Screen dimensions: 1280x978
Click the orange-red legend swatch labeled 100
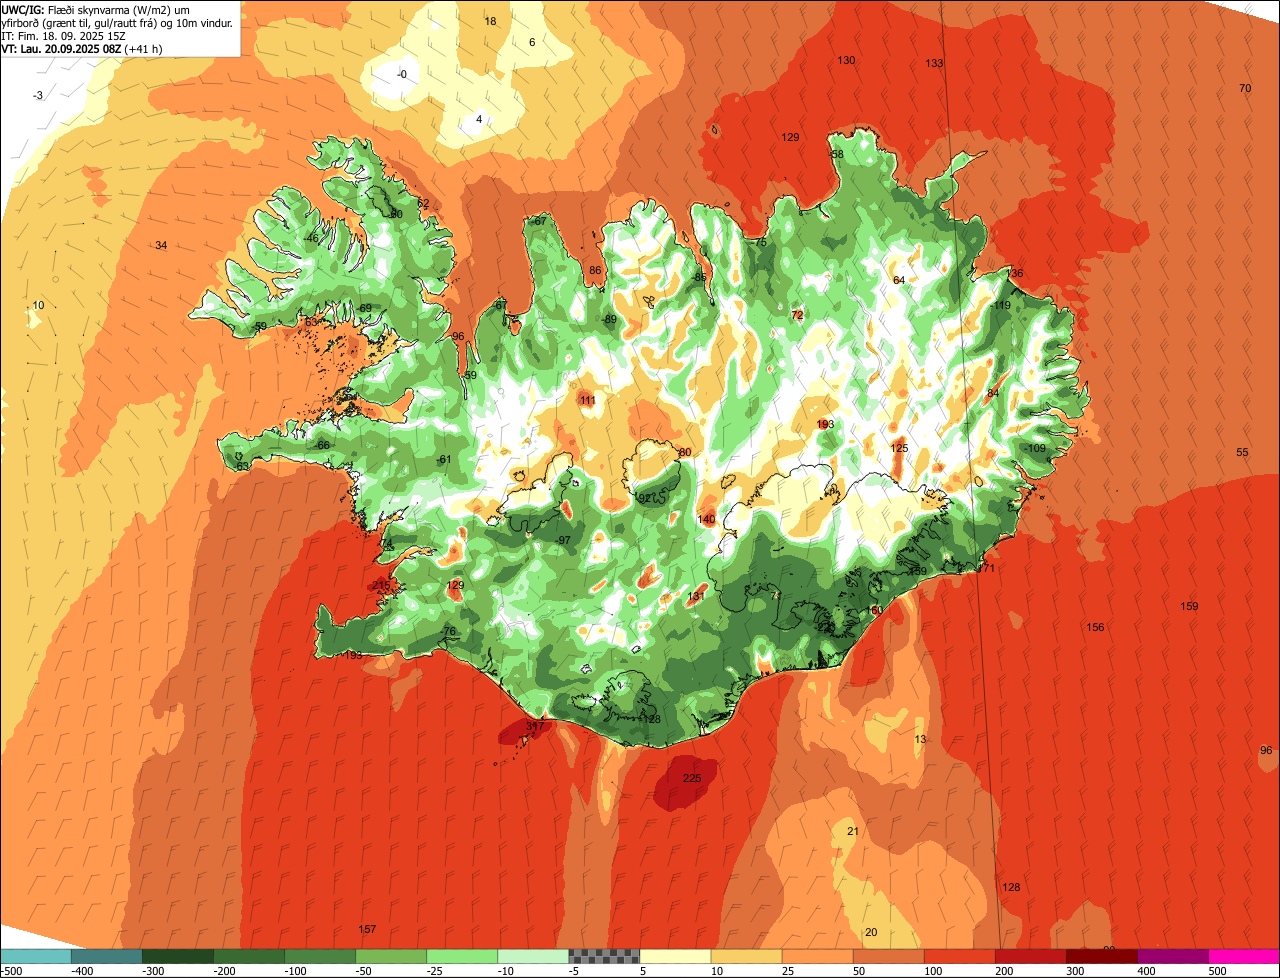tap(958, 956)
